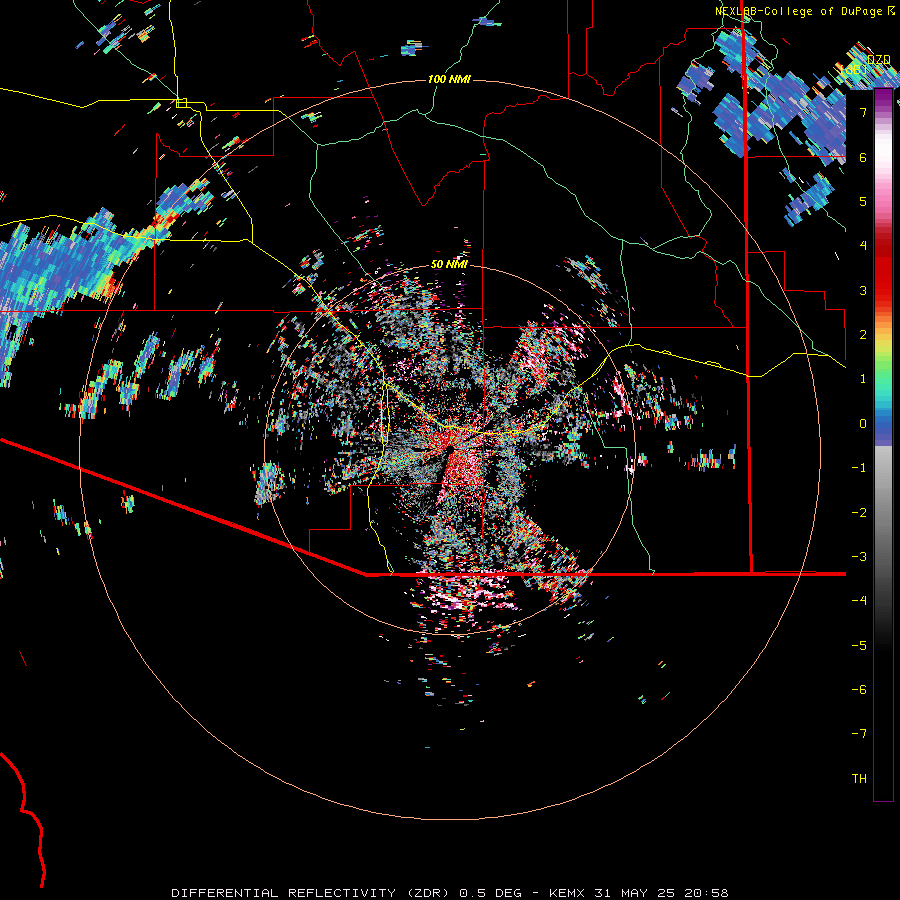Click the 50 NMI range ring label
Screen dimensions: 900x900
click(449, 264)
